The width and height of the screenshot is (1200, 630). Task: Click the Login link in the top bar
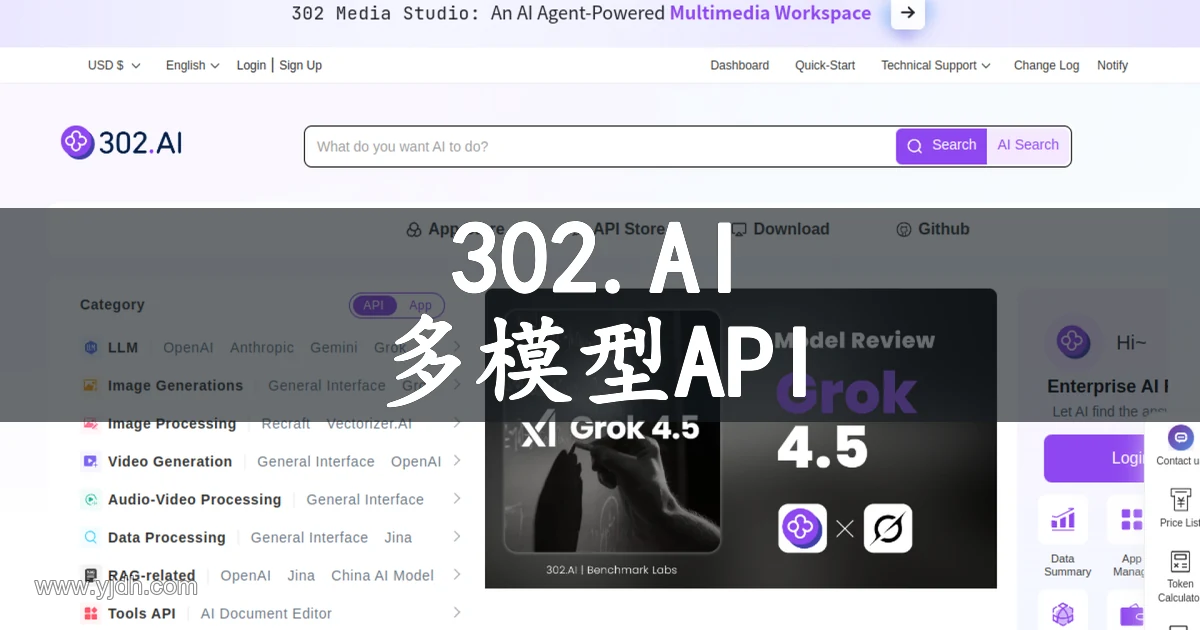(251, 65)
